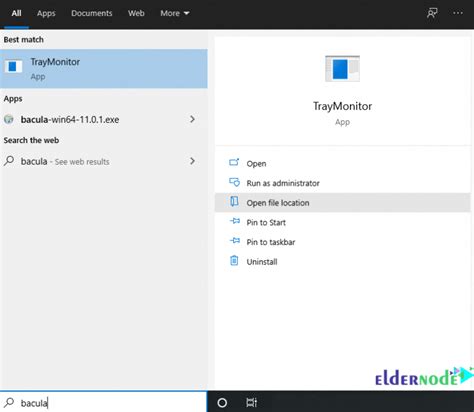Click the TrayMonitor icon in best match
Image resolution: width=474 pixels, height=412 pixels.
pos(13,66)
